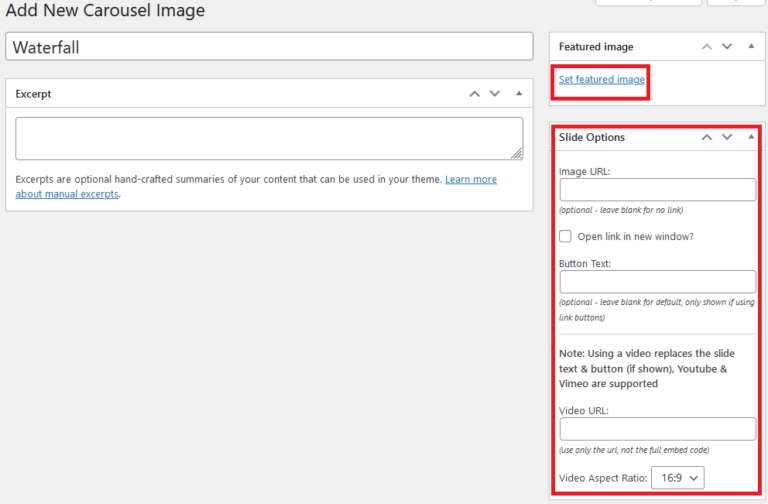Move the Excerpt panel up
Image resolution: width=768 pixels, height=504 pixels.
(x=474, y=93)
